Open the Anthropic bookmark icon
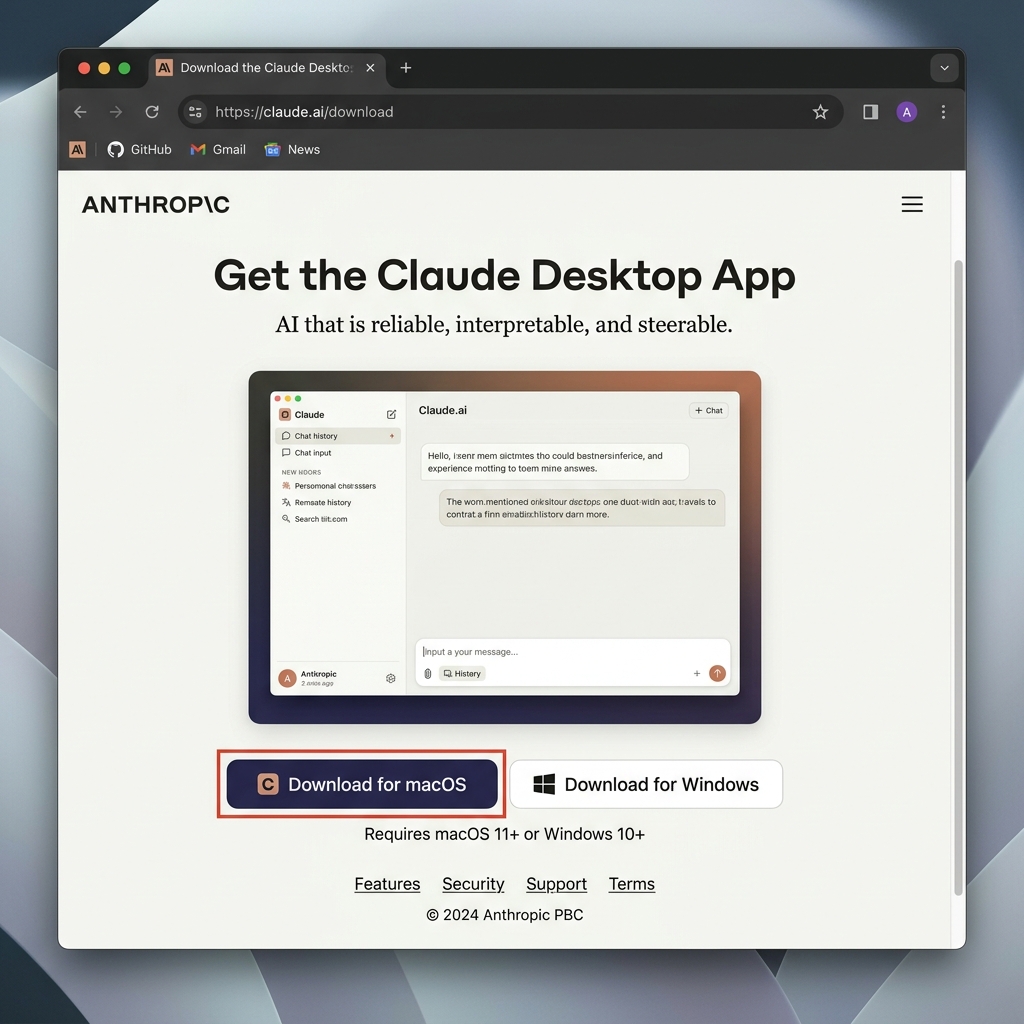 click(x=77, y=150)
